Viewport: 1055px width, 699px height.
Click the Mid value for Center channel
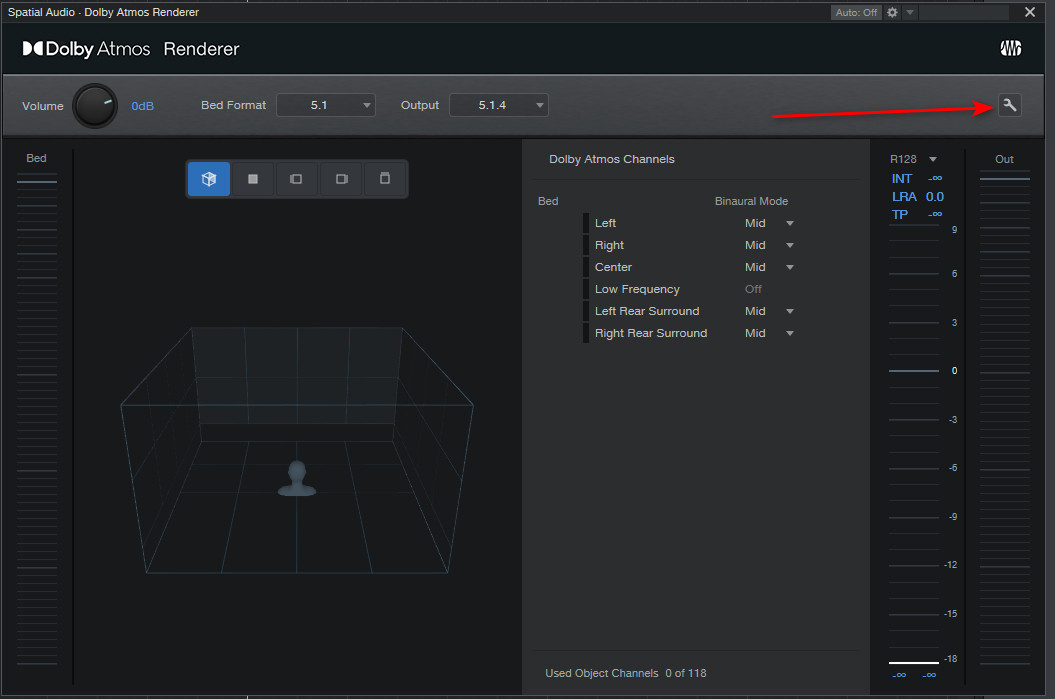pos(755,267)
